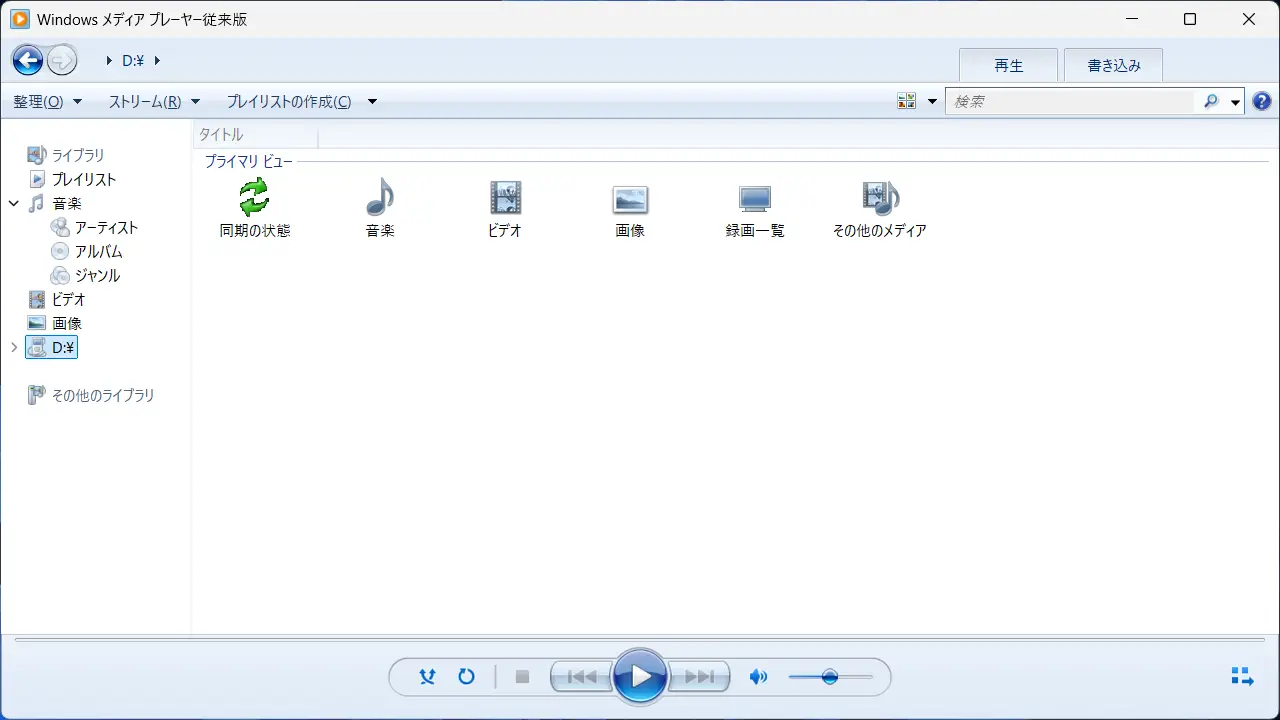Click the Play button
Viewport: 1280px width, 720px height.
640,676
